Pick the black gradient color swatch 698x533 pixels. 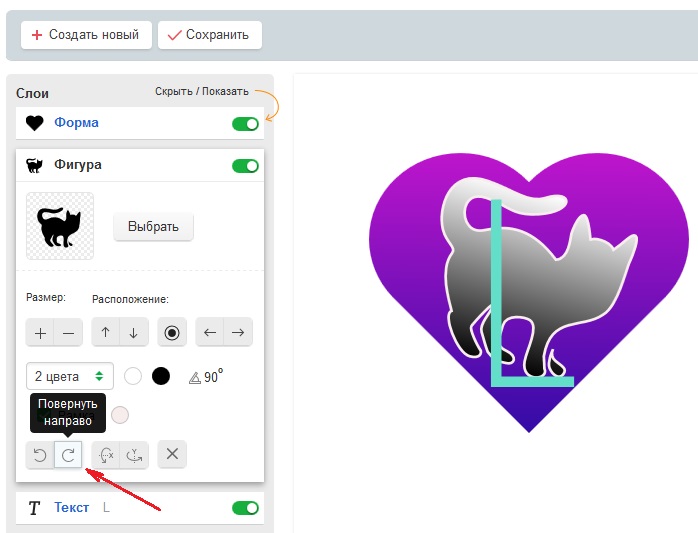click(161, 376)
